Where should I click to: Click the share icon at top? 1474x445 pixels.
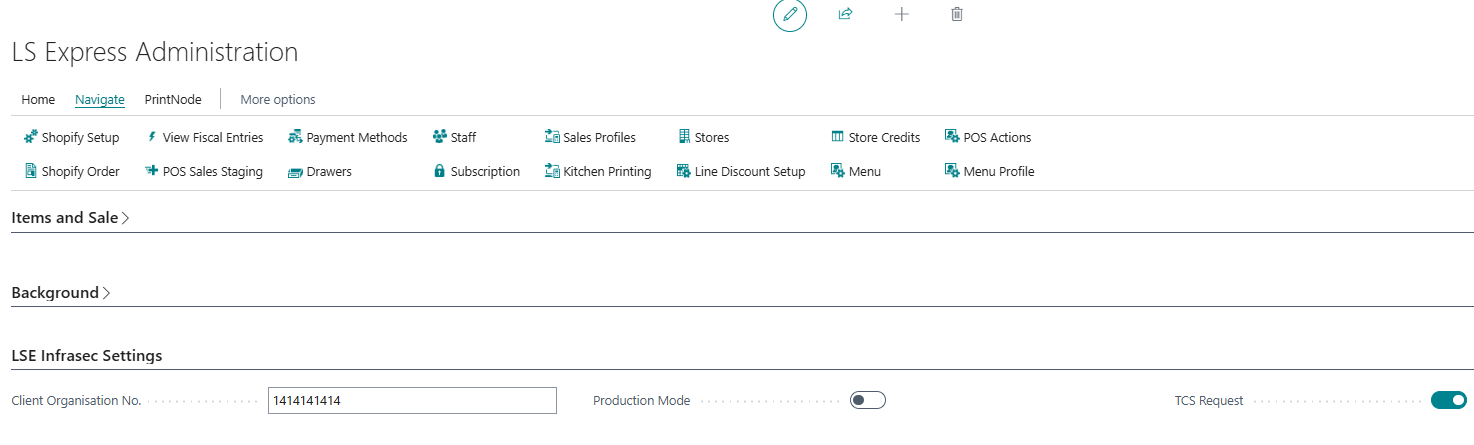845,15
